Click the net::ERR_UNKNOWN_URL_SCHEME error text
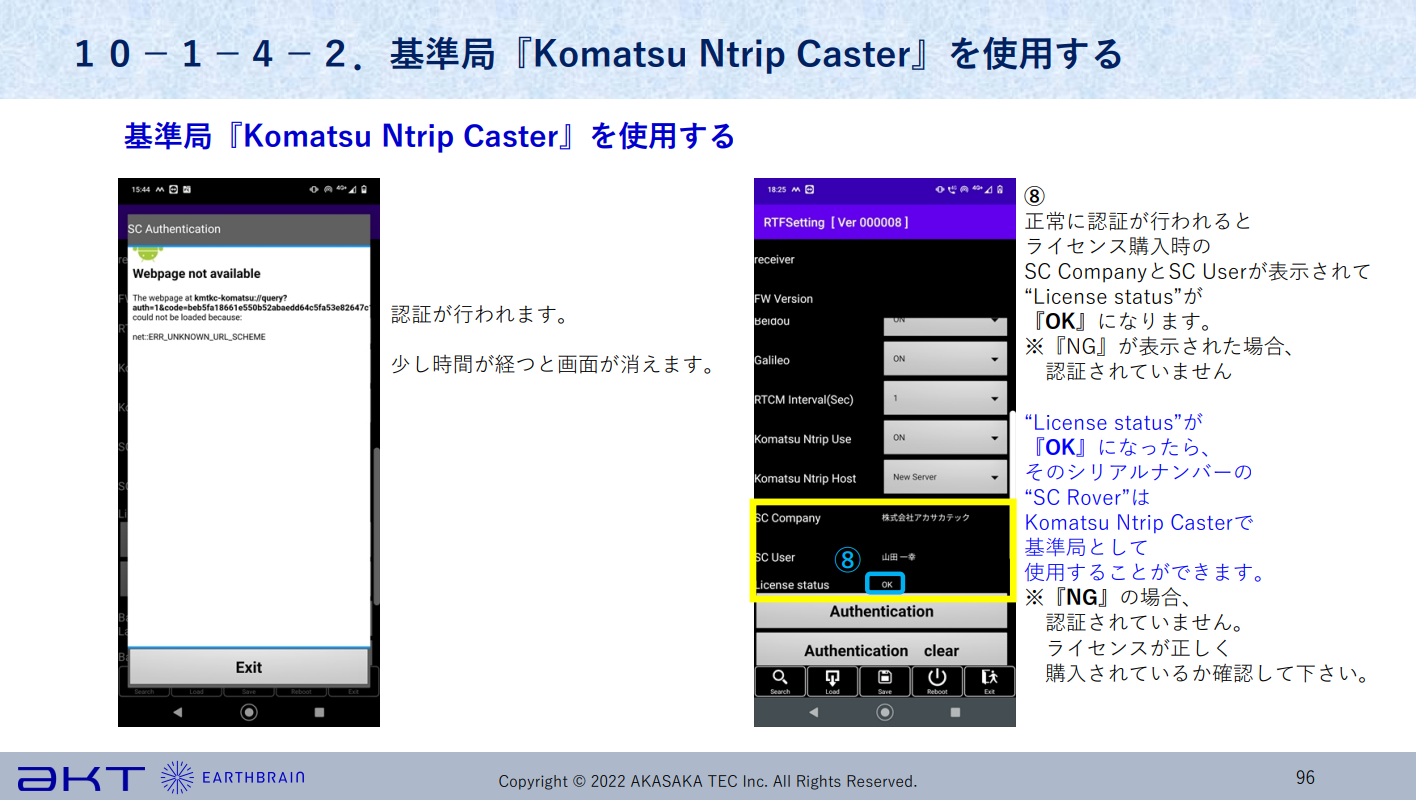 click(199, 337)
